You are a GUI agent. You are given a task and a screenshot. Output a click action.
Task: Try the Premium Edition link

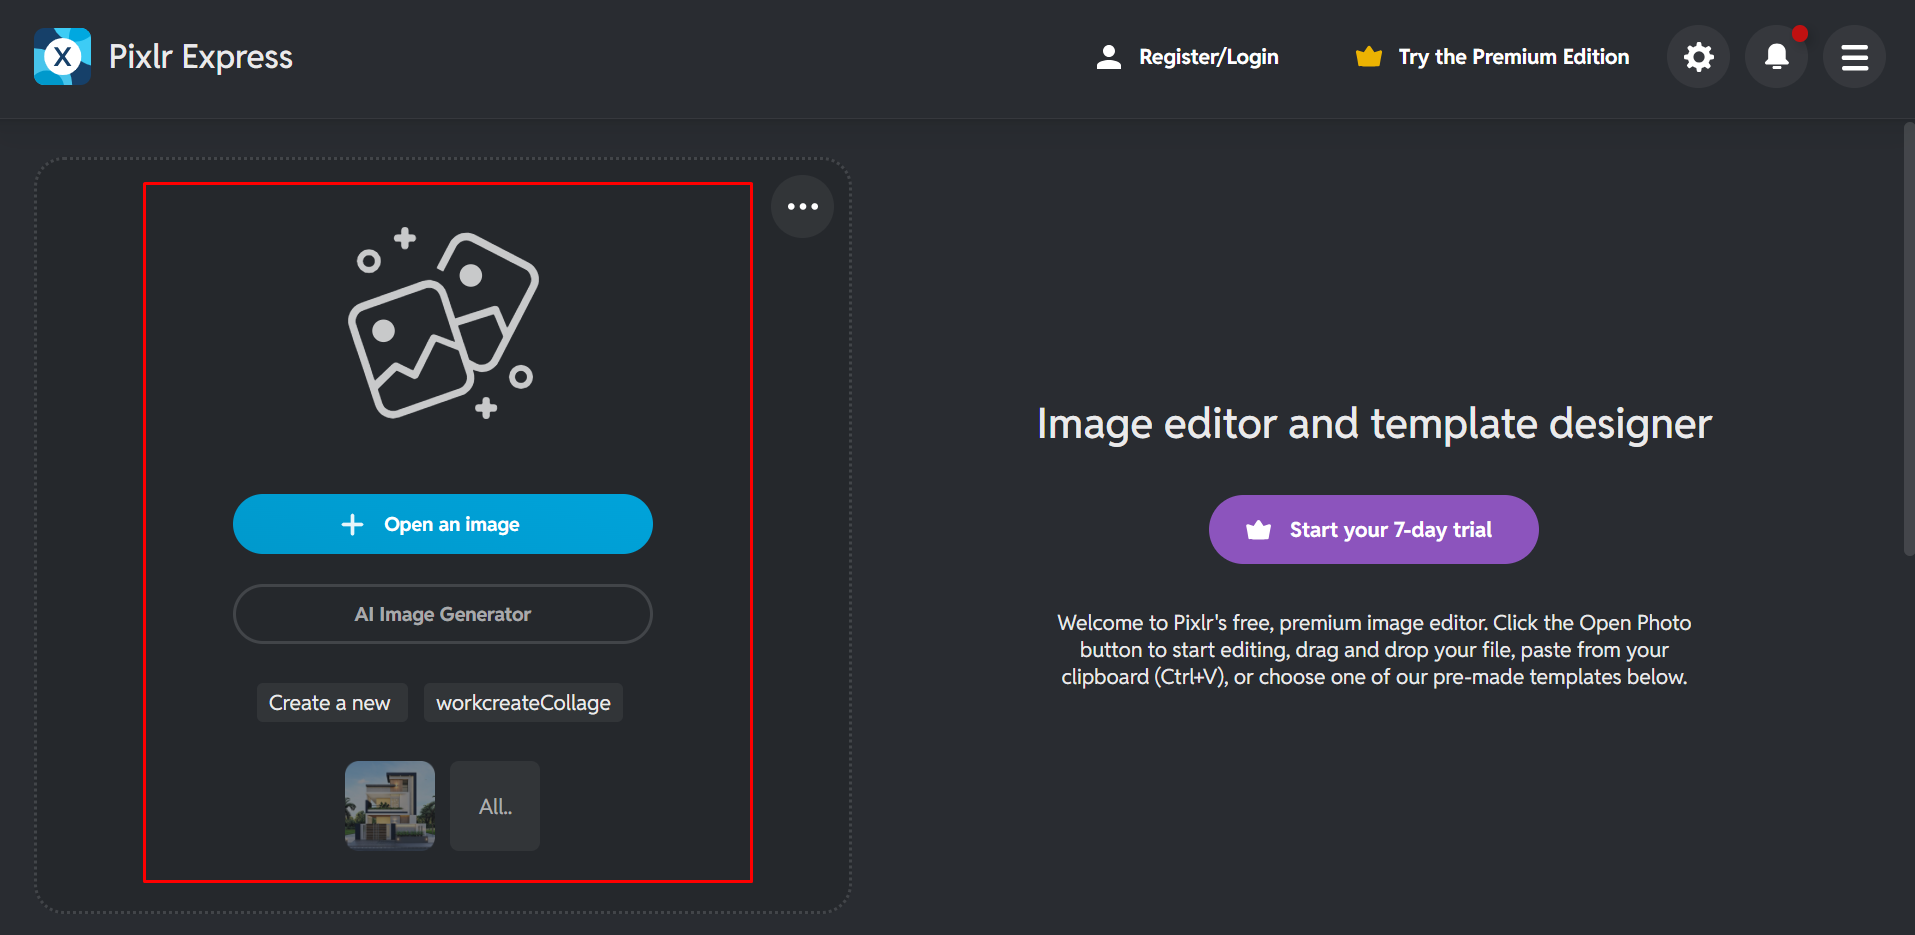click(1514, 57)
